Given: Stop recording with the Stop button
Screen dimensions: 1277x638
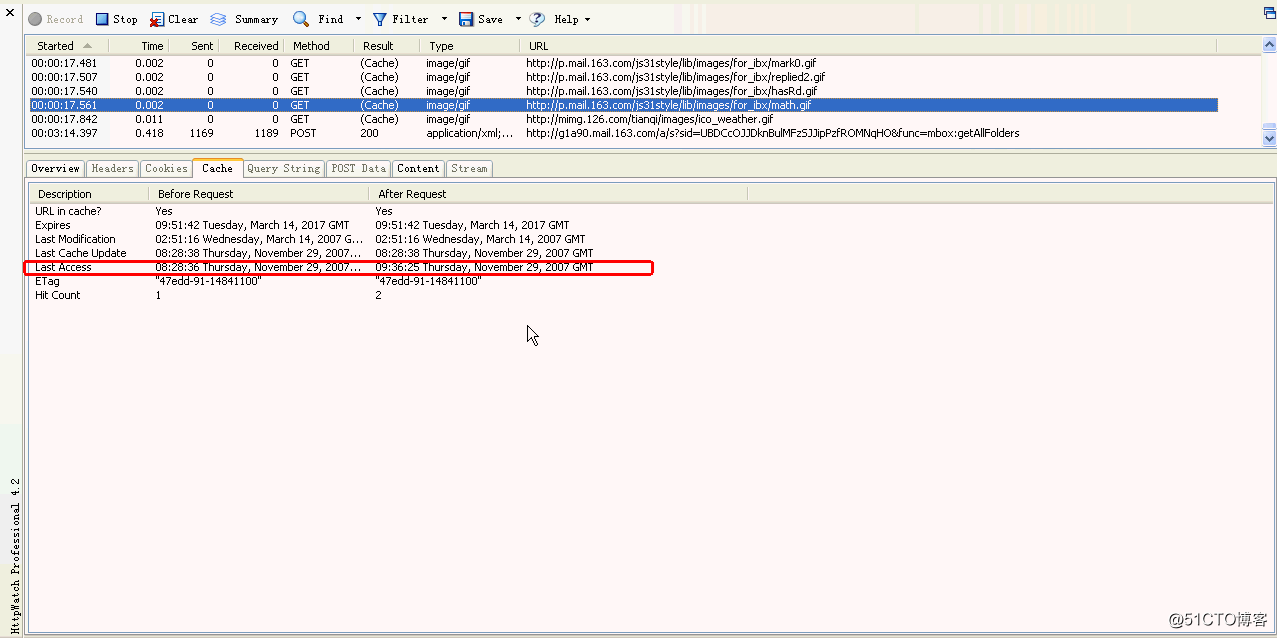Looking at the screenshot, I should point(117,19).
